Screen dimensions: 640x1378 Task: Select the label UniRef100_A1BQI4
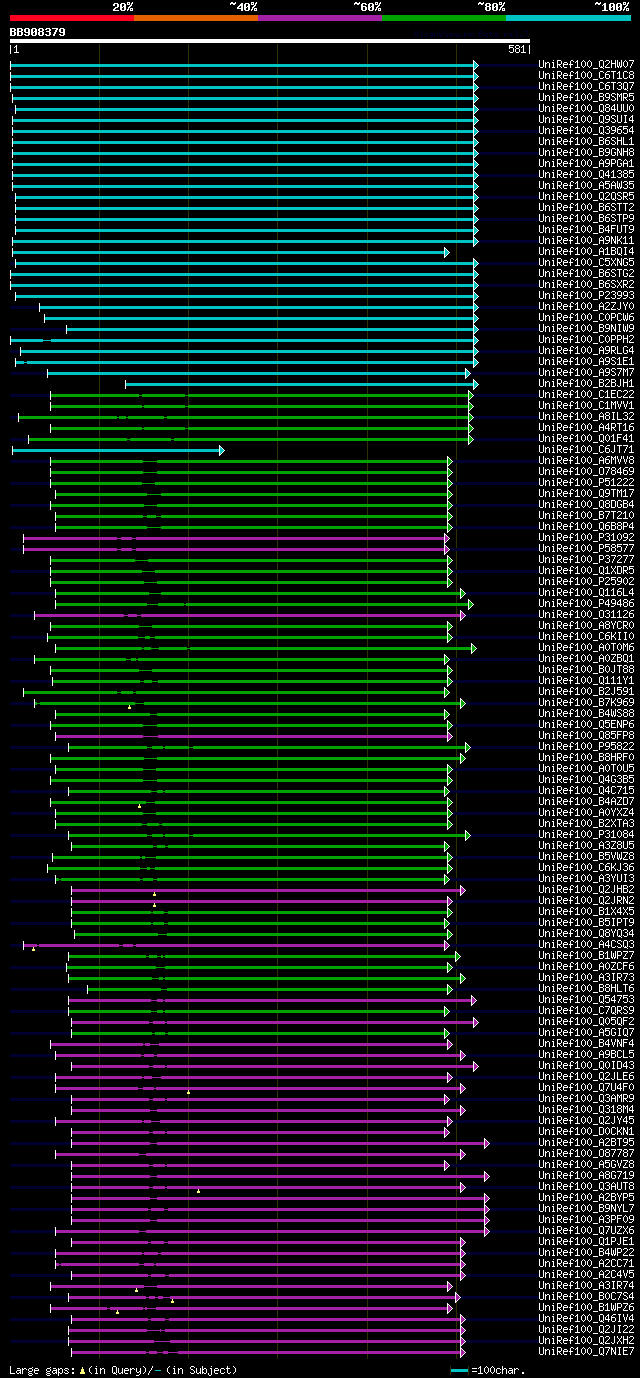pyautogui.click(x=586, y=252)
